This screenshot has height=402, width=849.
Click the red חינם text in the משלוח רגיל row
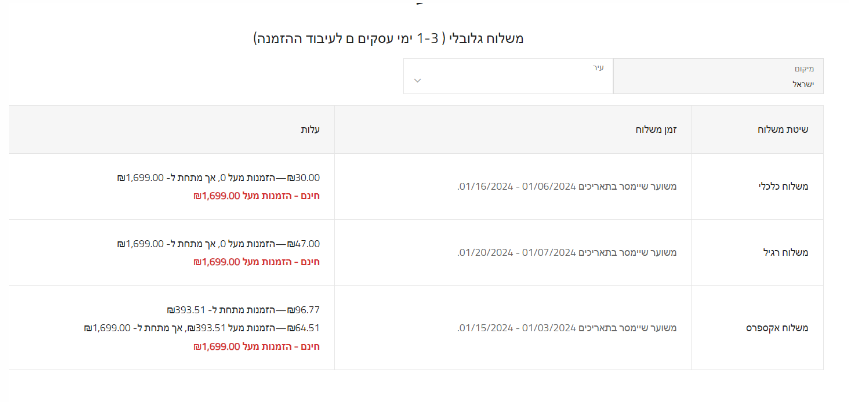coord(256,261)
